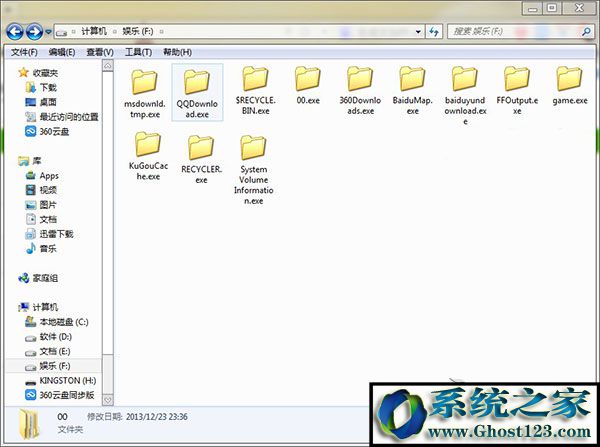
Task: Click the search magnifier icon
Action: 586,32
